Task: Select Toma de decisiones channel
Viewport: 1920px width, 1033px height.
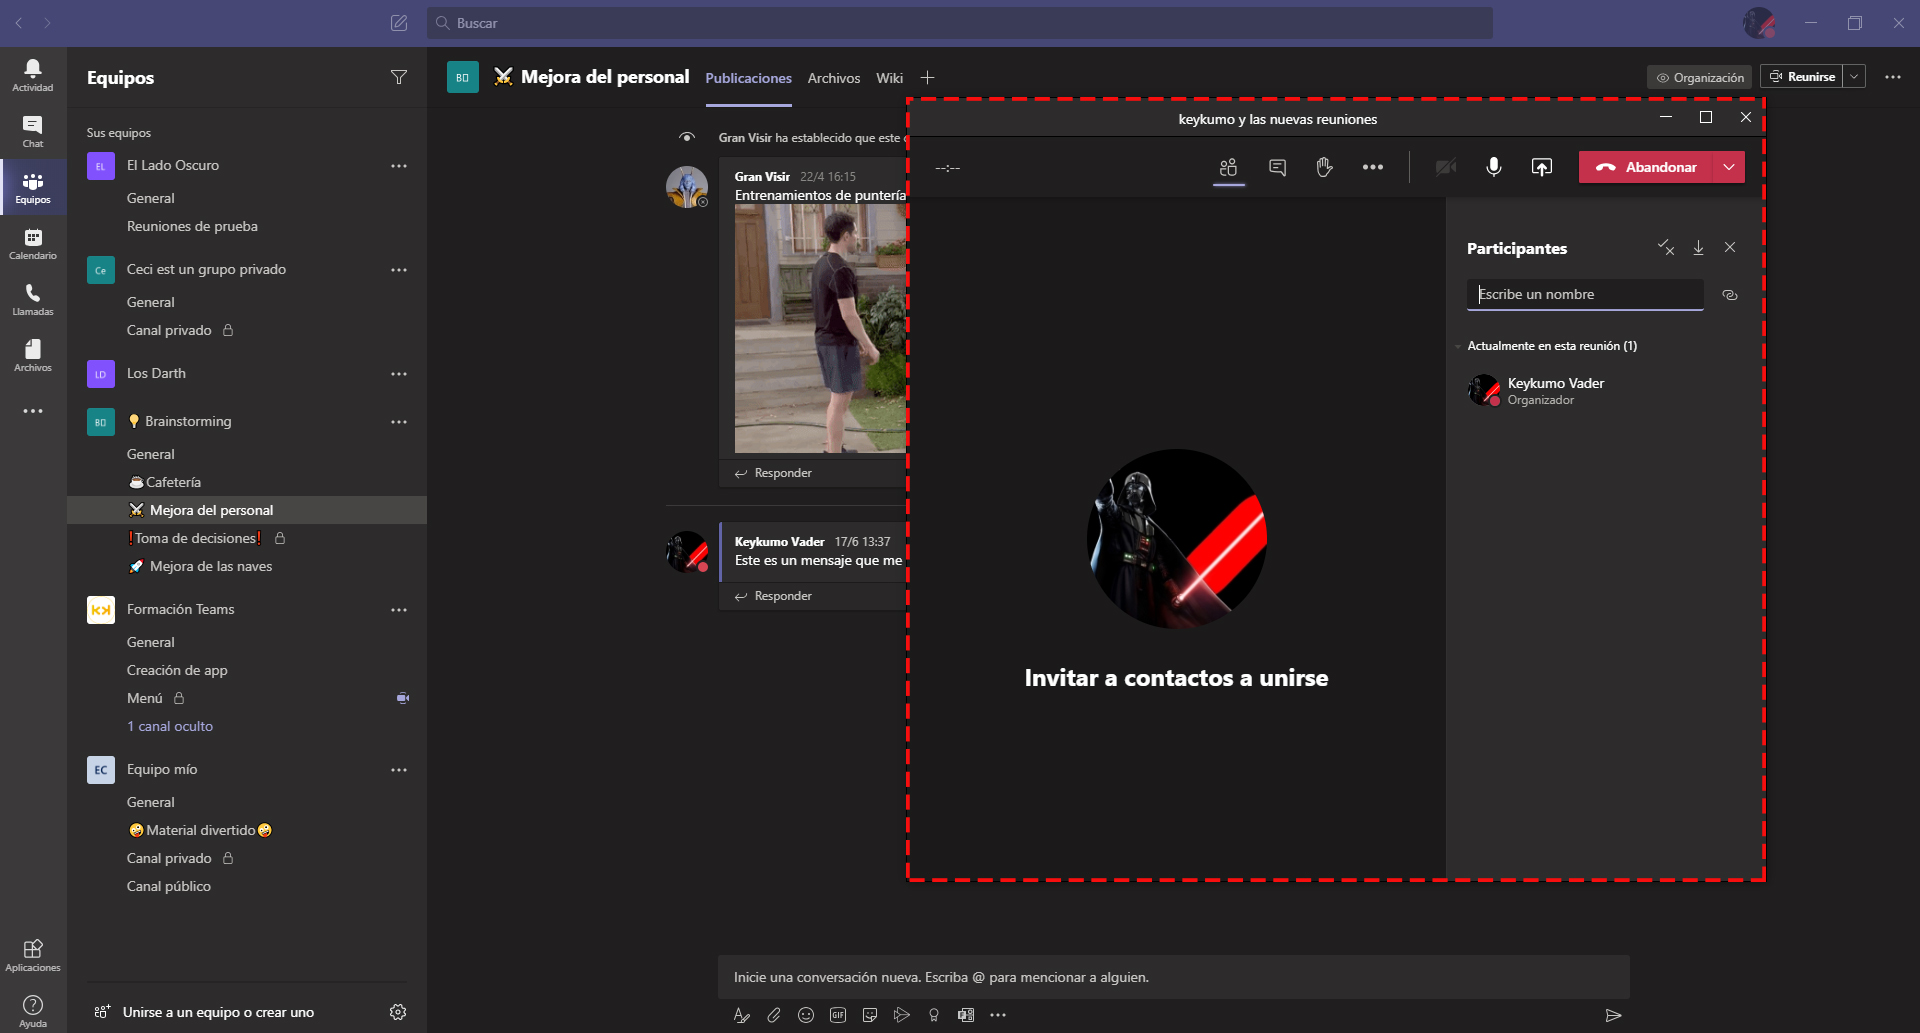Action: coord(247,538)
